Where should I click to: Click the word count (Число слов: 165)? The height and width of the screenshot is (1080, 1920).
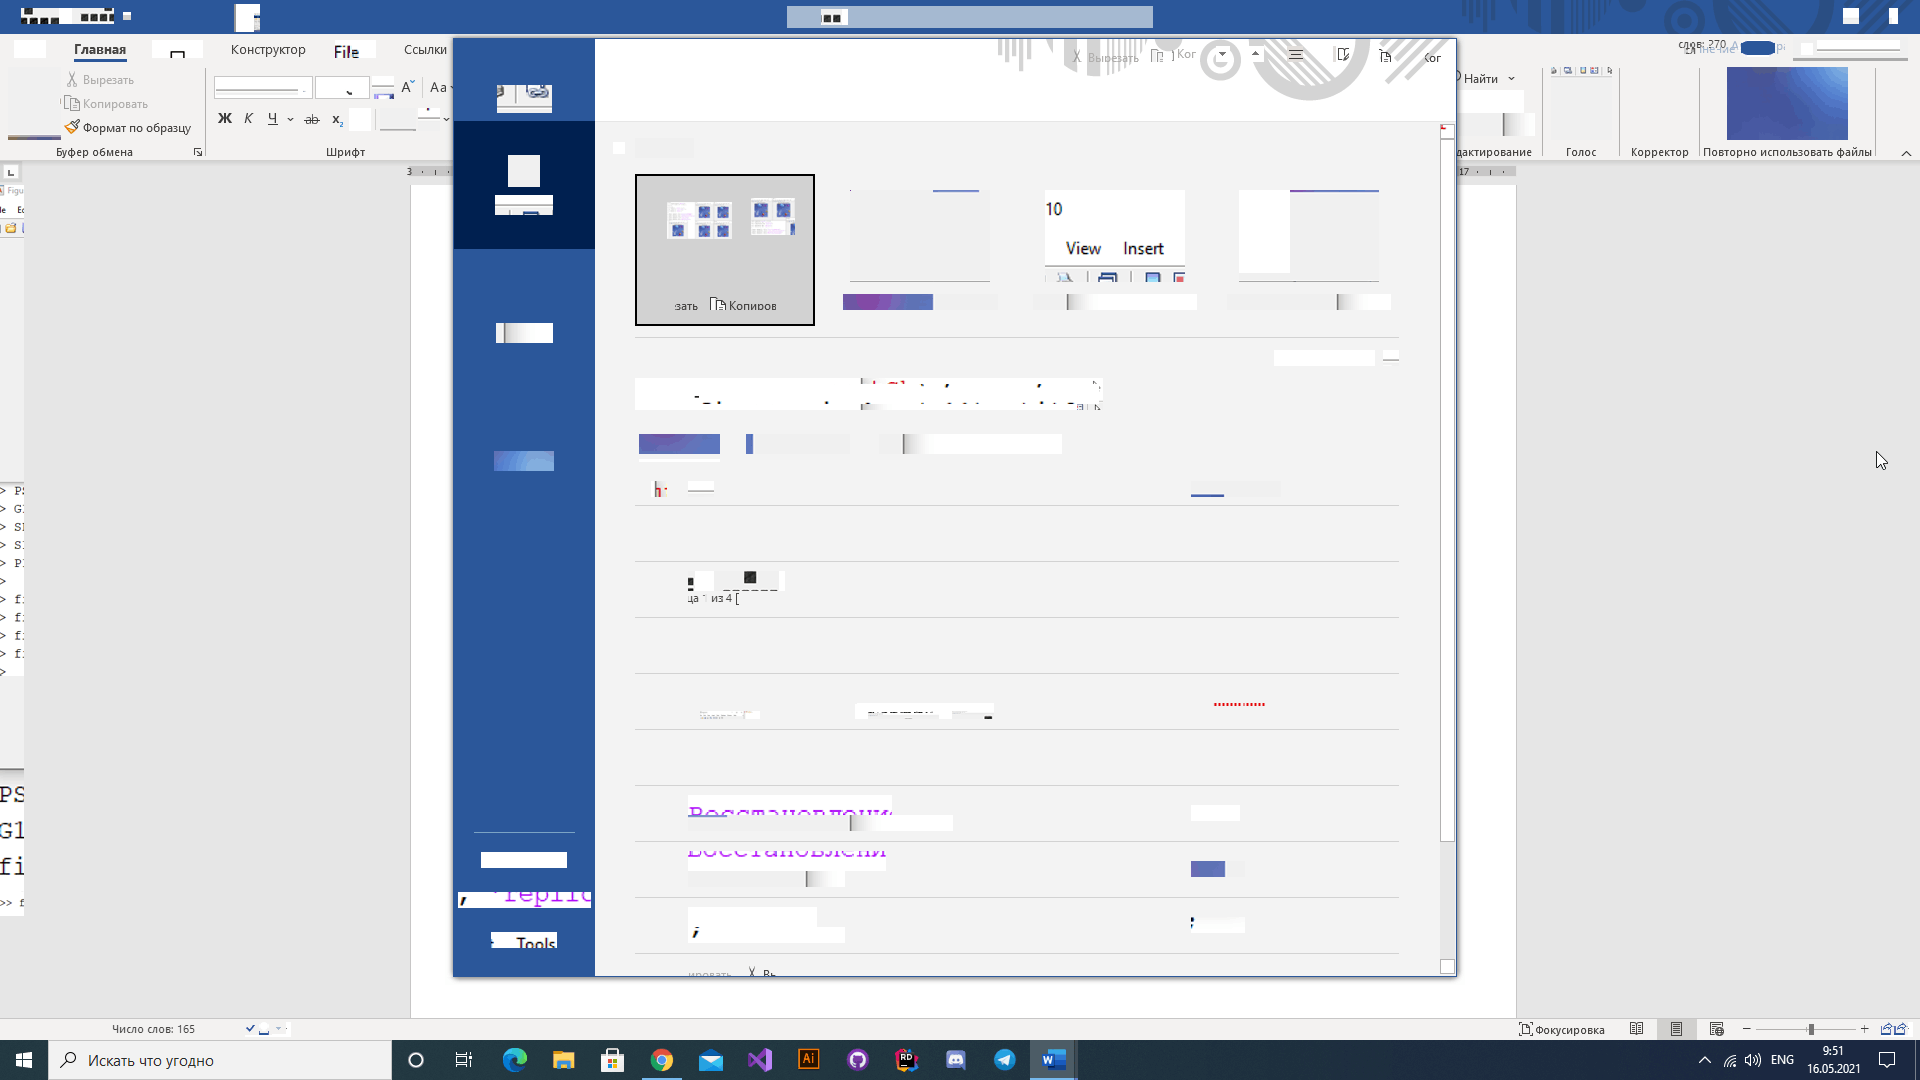tap(153, 1029)
